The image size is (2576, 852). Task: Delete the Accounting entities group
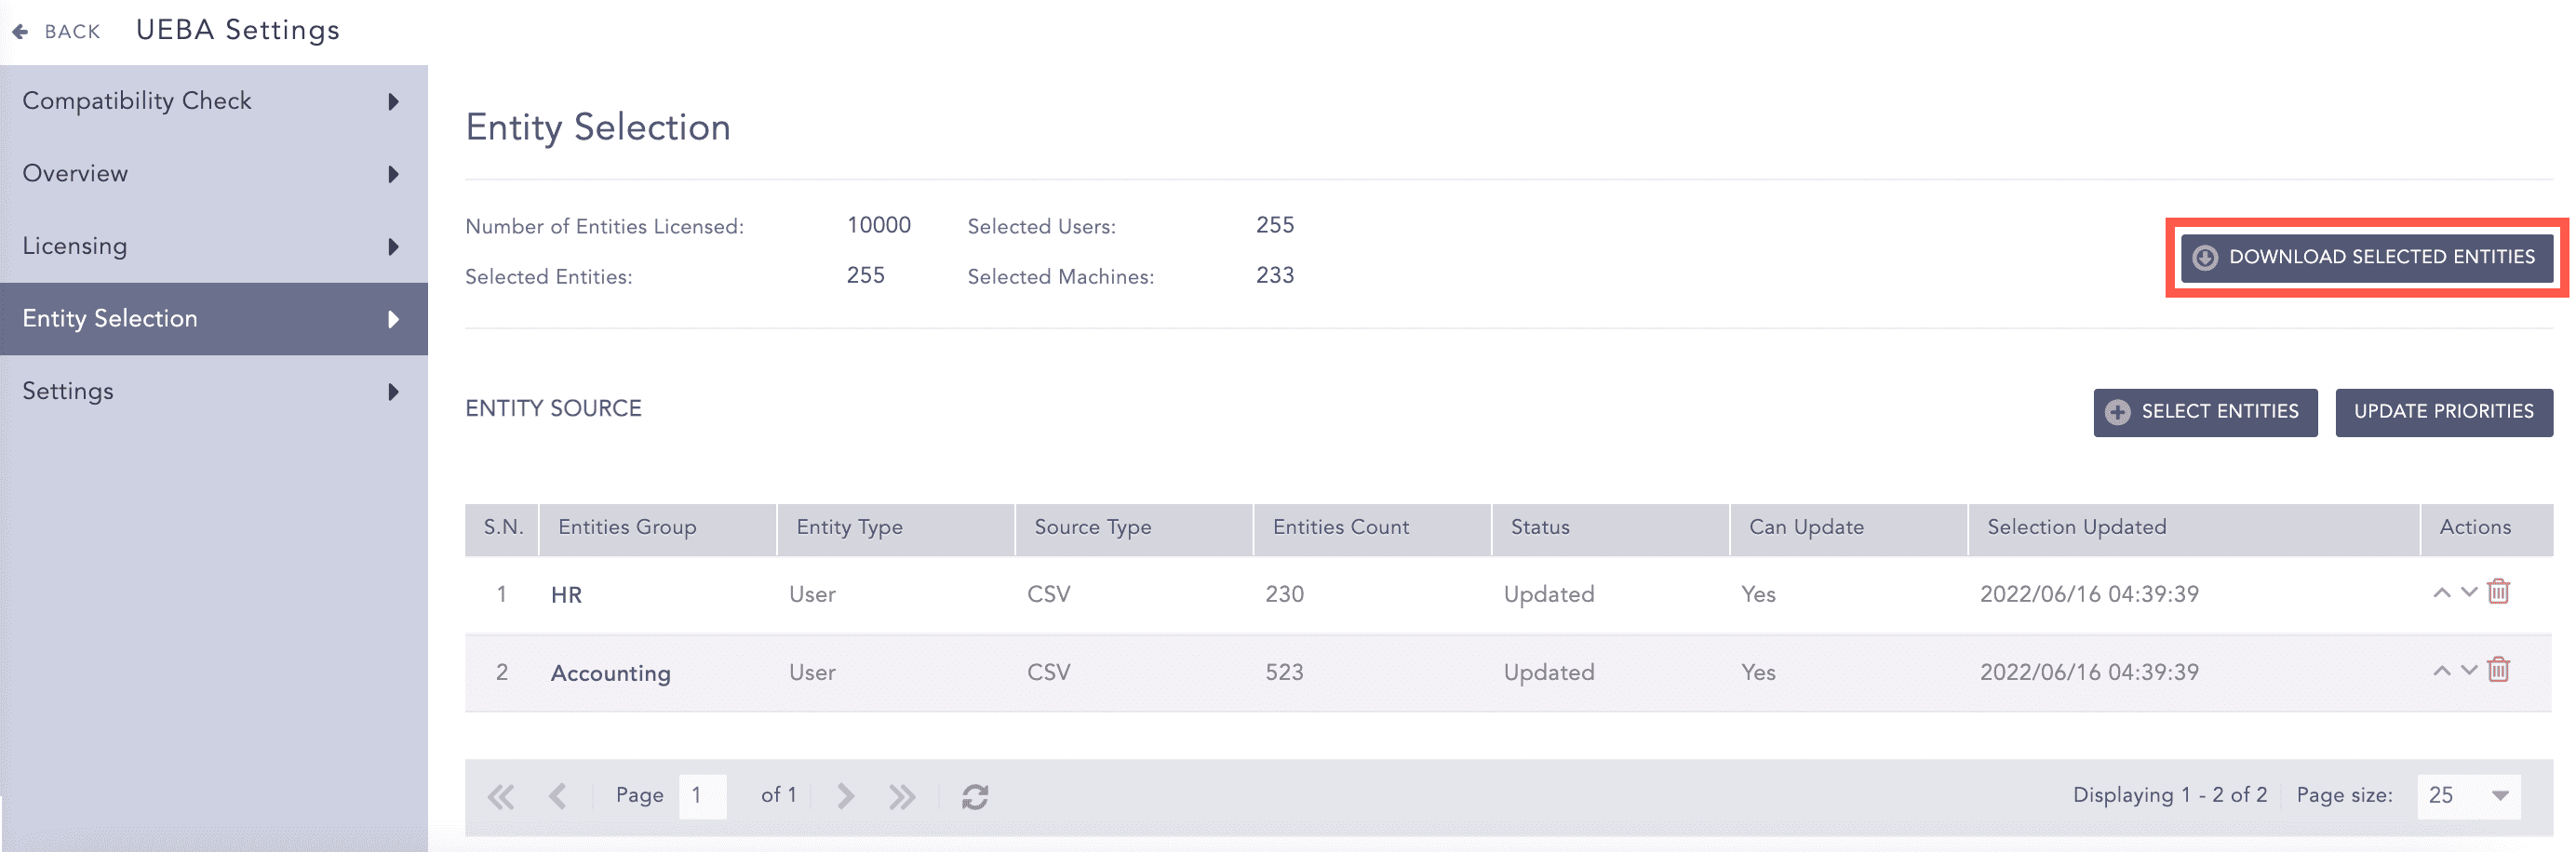(2499, 671)
